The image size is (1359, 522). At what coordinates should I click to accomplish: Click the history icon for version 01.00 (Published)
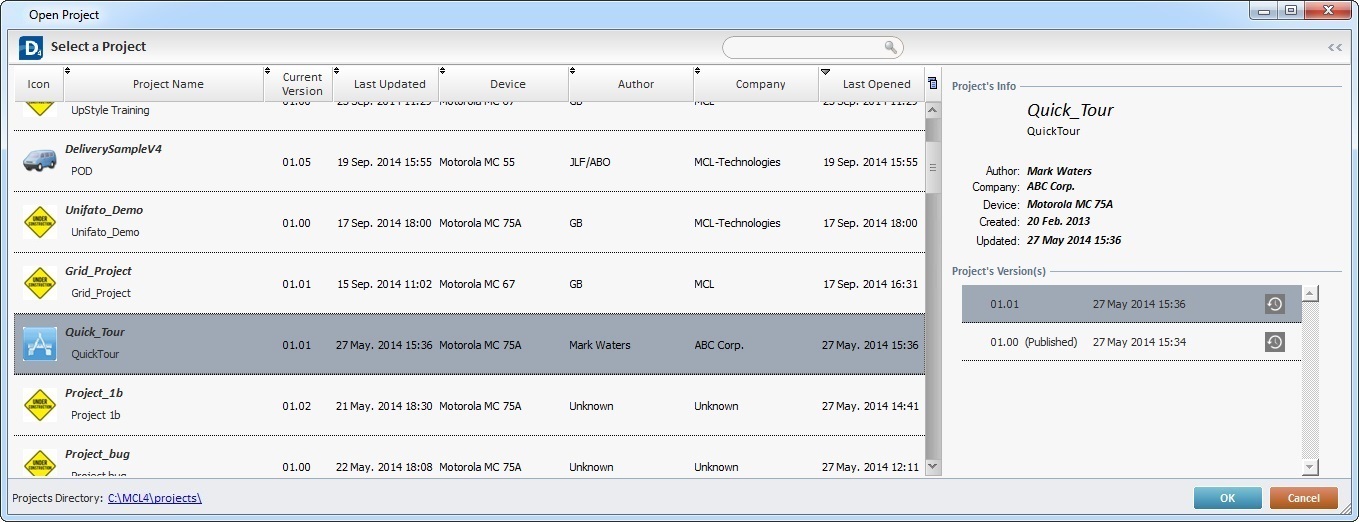click(x=1274, y=342)
